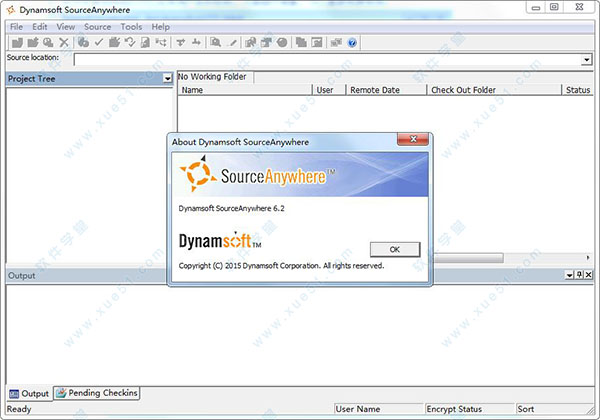Click the blue help question mark icon
This screenshot has height=420, width=600.
pos(352,43)
